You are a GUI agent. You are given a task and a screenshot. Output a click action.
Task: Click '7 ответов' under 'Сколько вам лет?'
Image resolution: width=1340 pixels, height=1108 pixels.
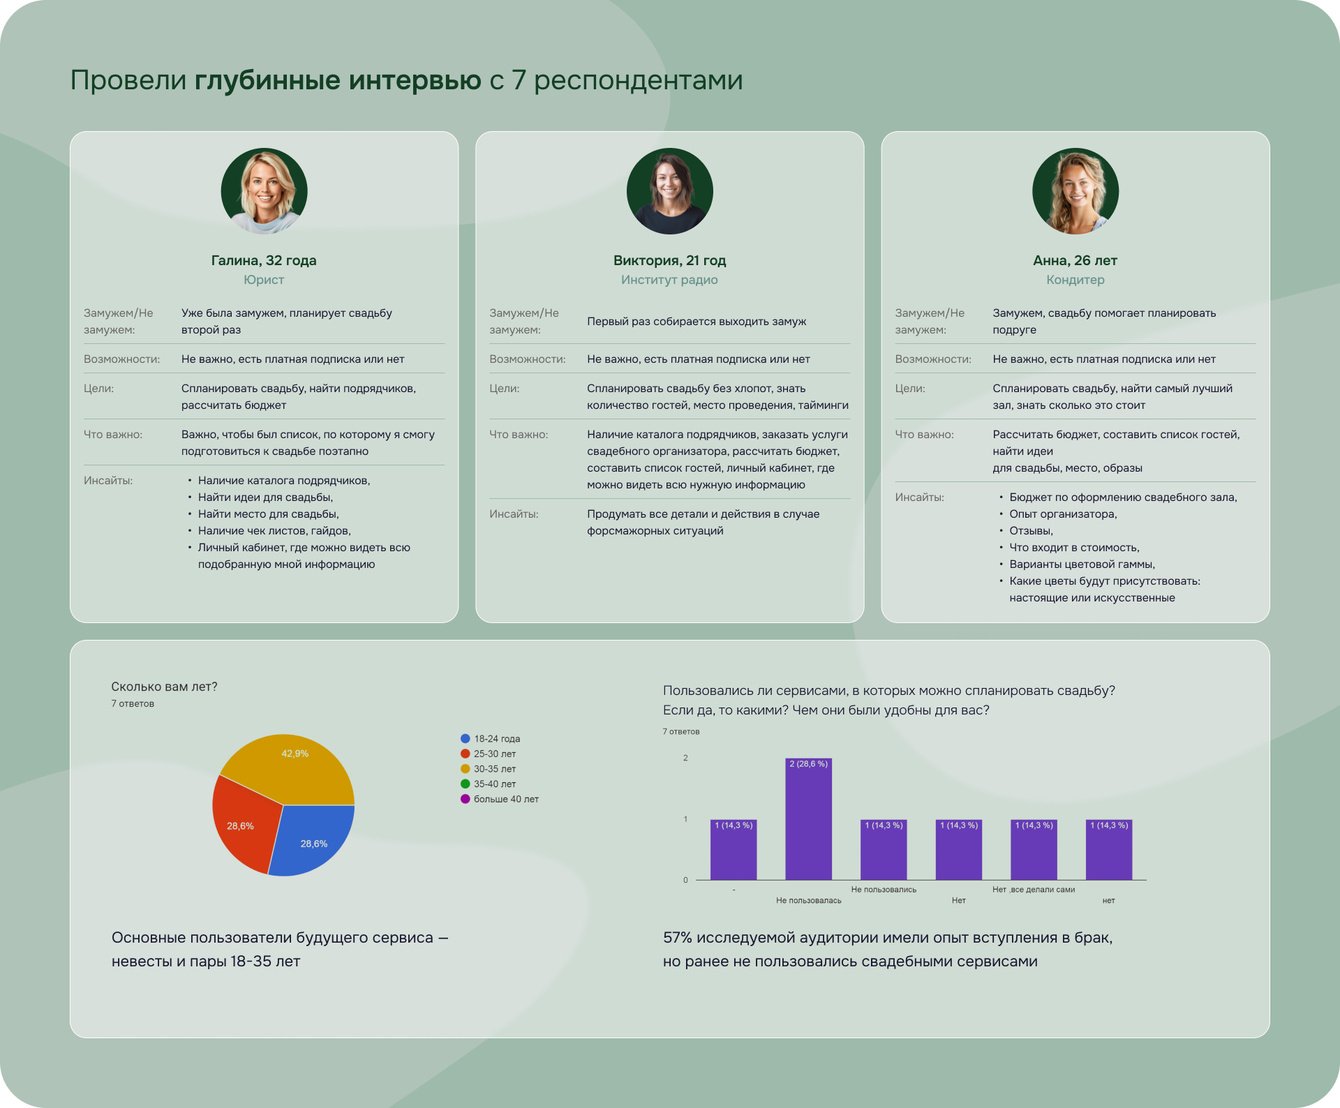133,704
